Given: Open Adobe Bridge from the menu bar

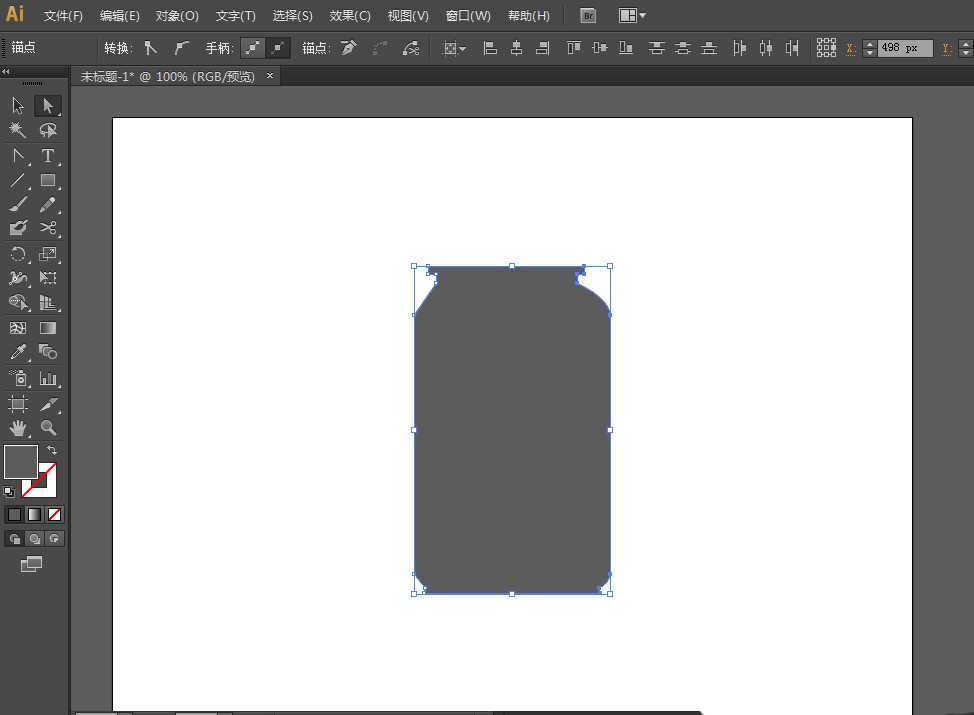Looking at the screenshot, I should tap(588, 16).
